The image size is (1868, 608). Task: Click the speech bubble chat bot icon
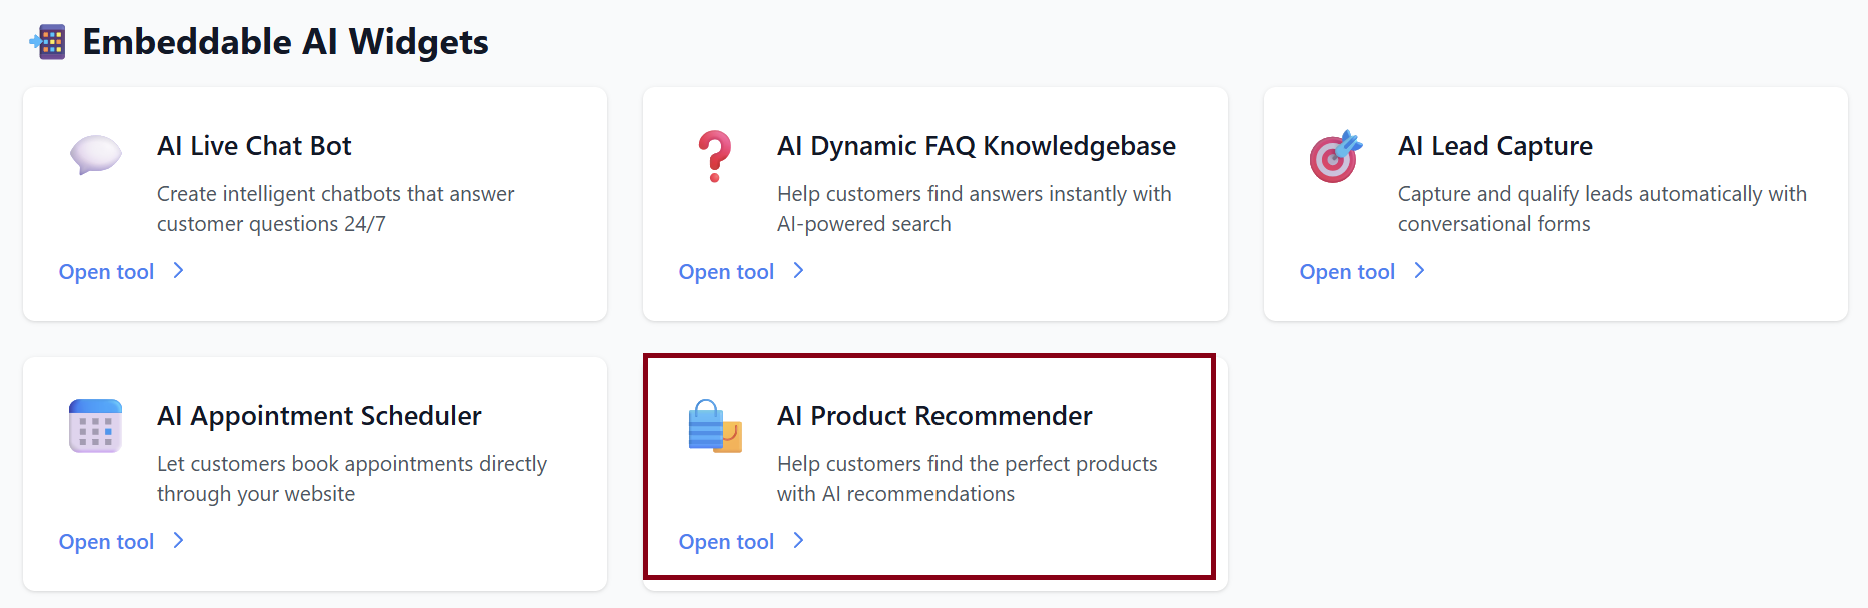point(96,155)
